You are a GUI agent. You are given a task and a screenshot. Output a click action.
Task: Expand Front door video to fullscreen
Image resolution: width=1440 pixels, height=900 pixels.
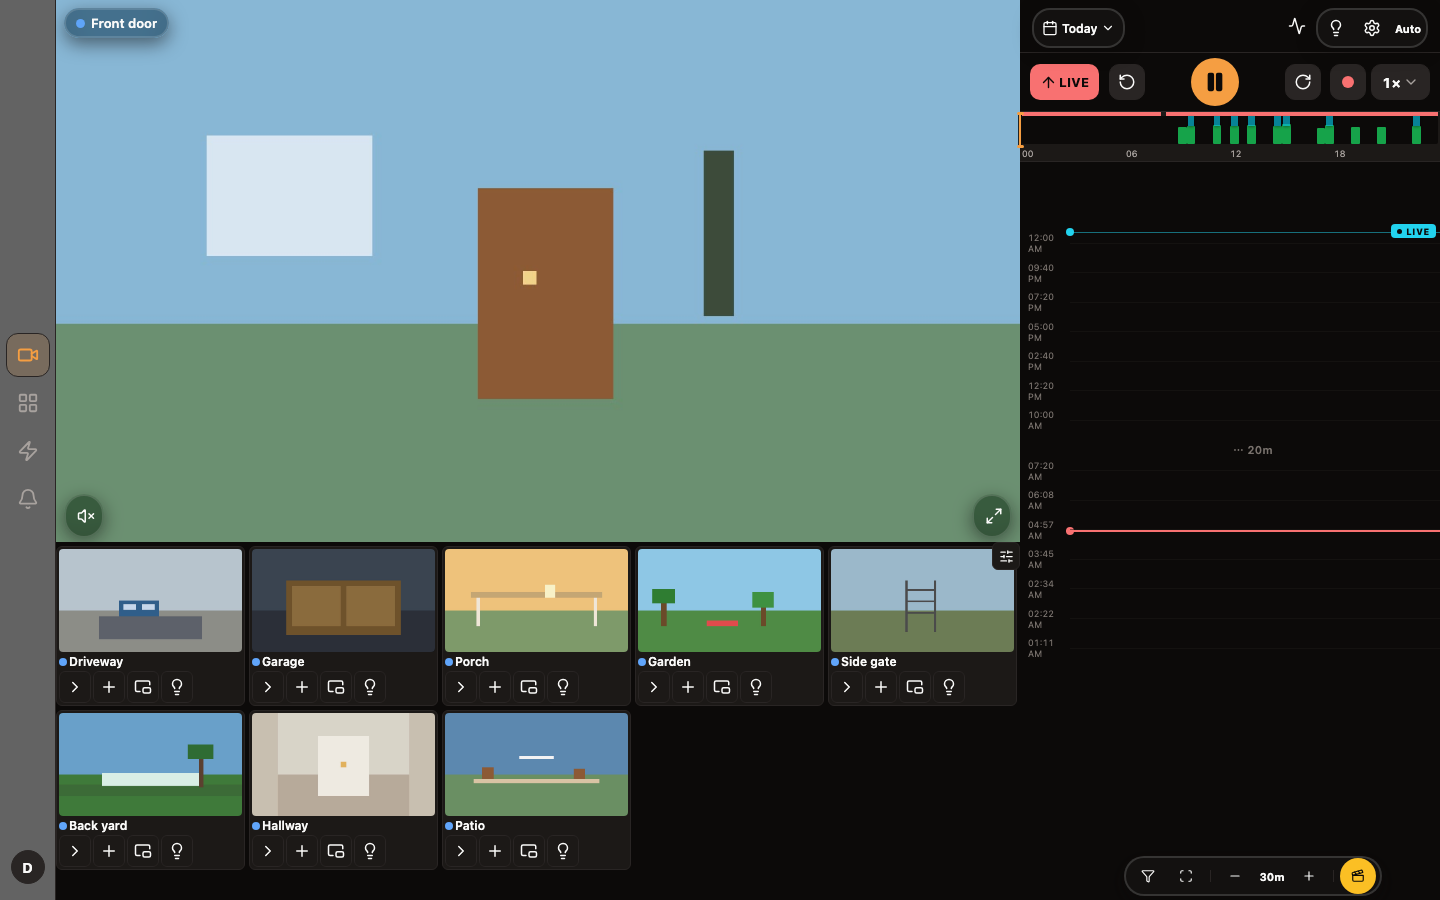pos(992,516)
